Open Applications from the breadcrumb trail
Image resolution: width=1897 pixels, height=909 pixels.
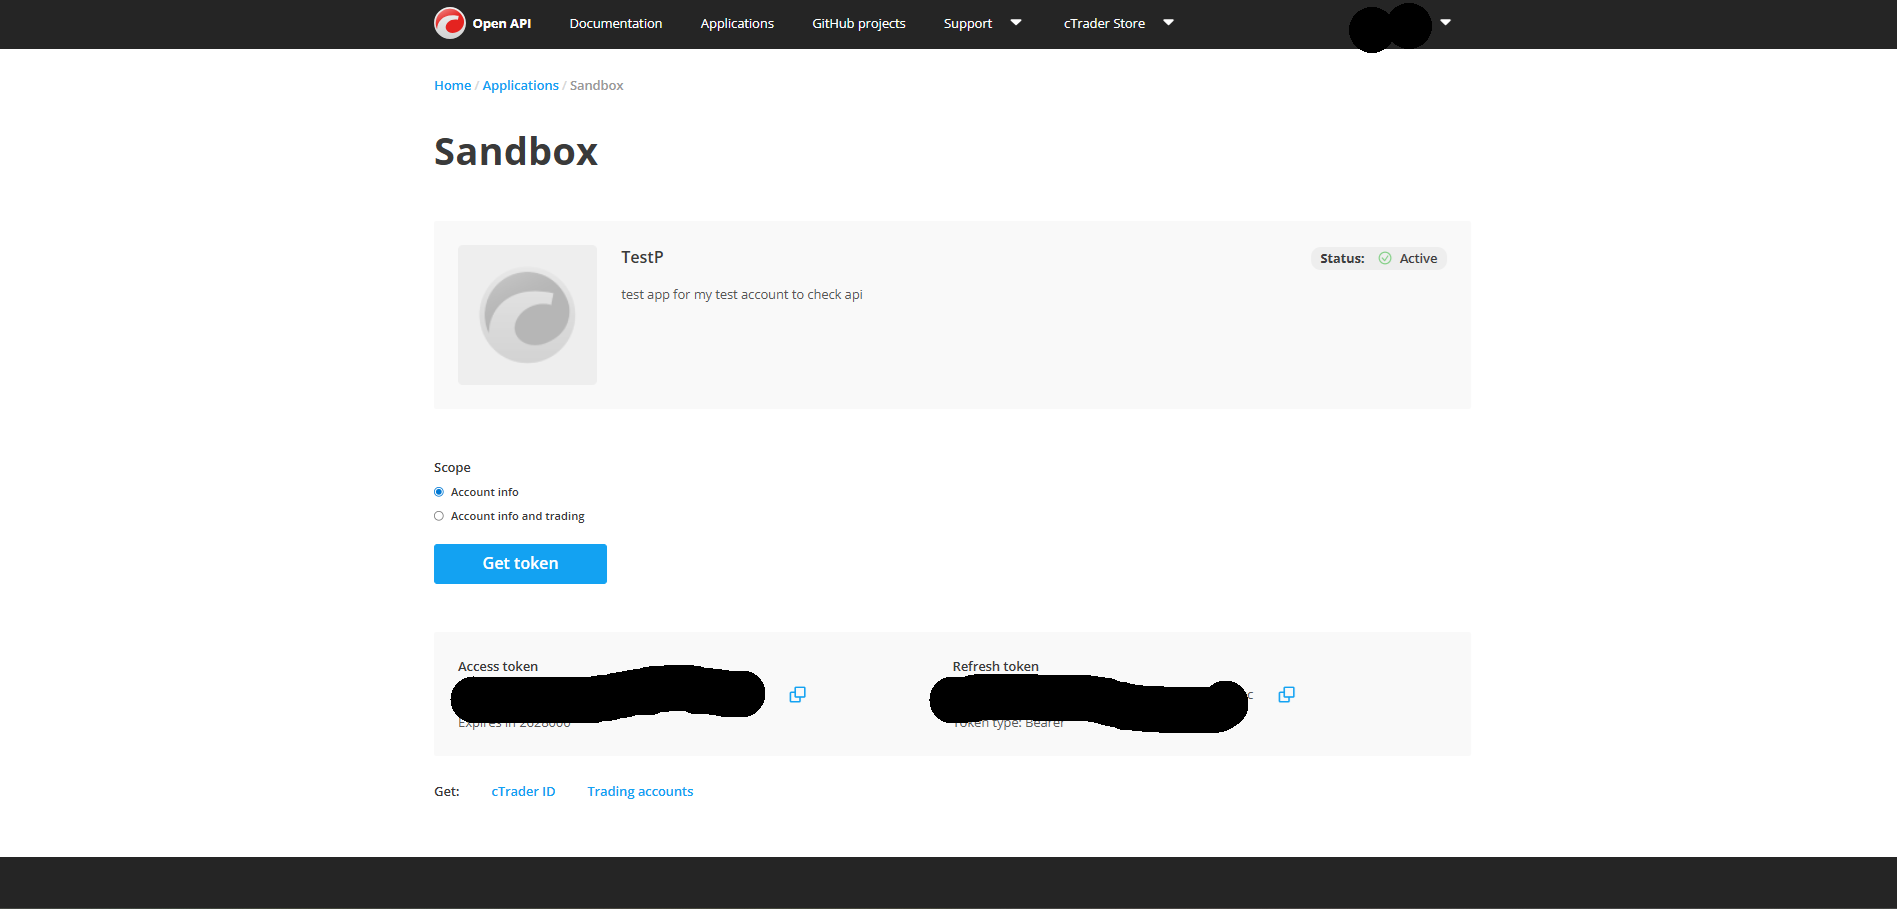click(x=520, y=85)
